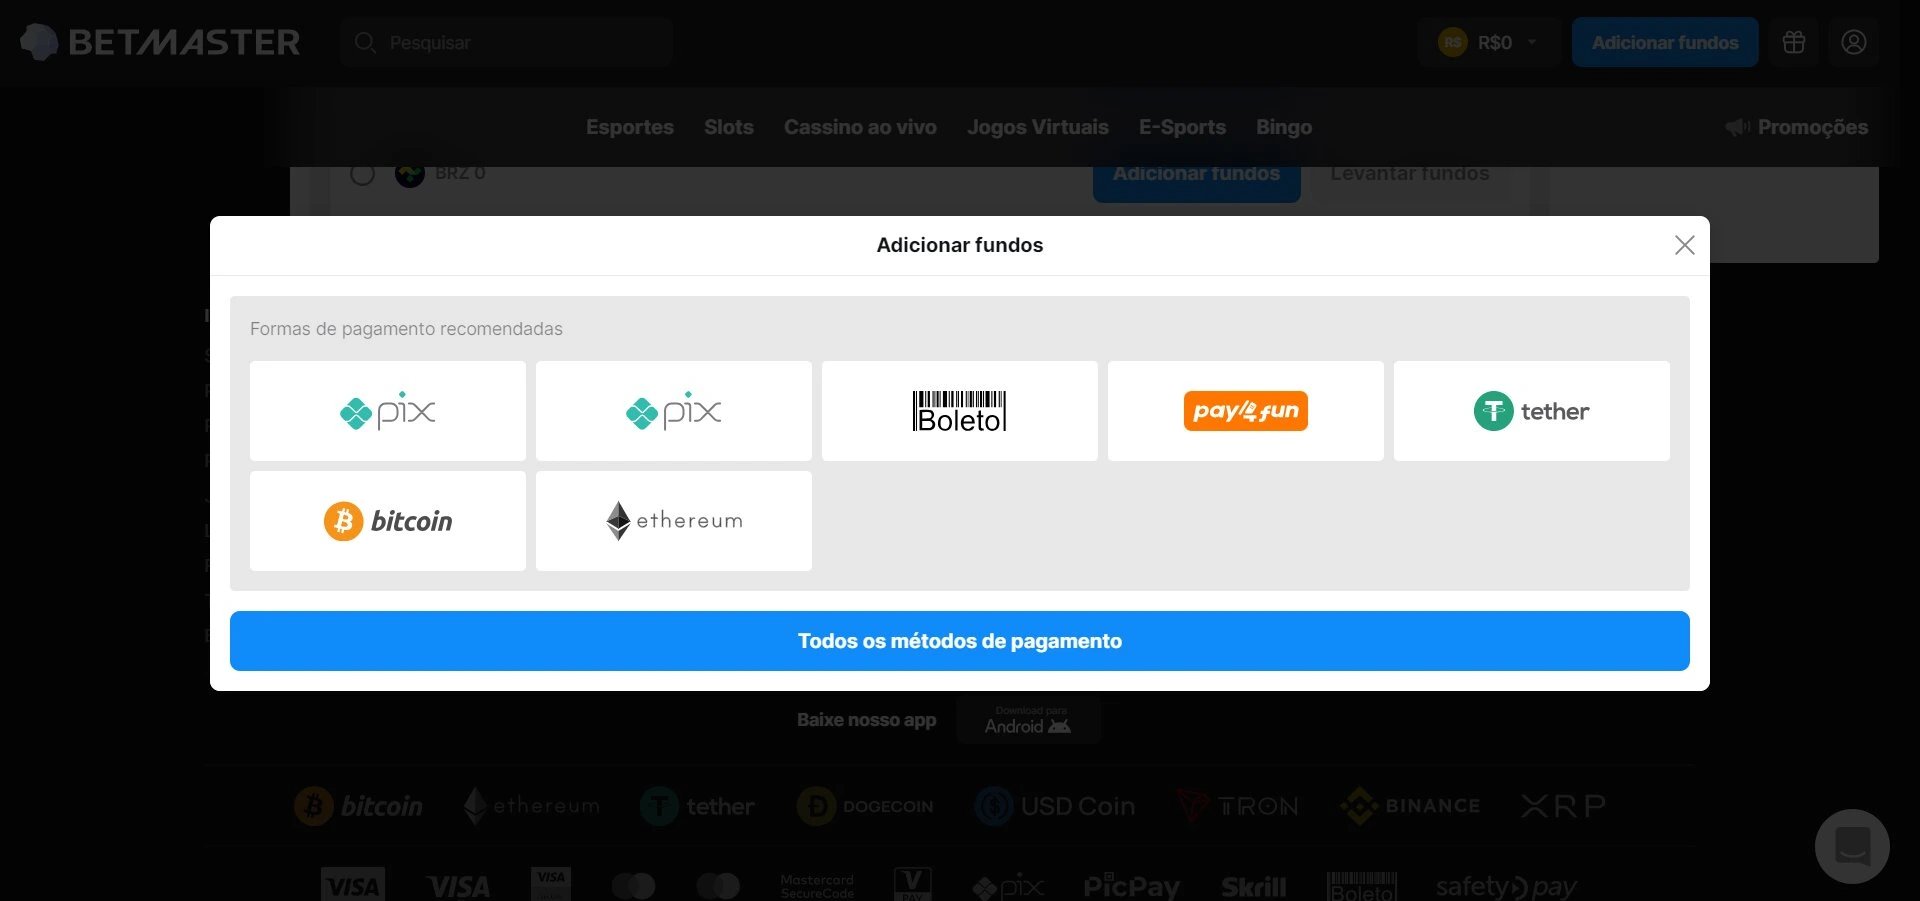Click the footer Boleto logo
This screenshot has width=1920, height=901.
[1362, 886]
